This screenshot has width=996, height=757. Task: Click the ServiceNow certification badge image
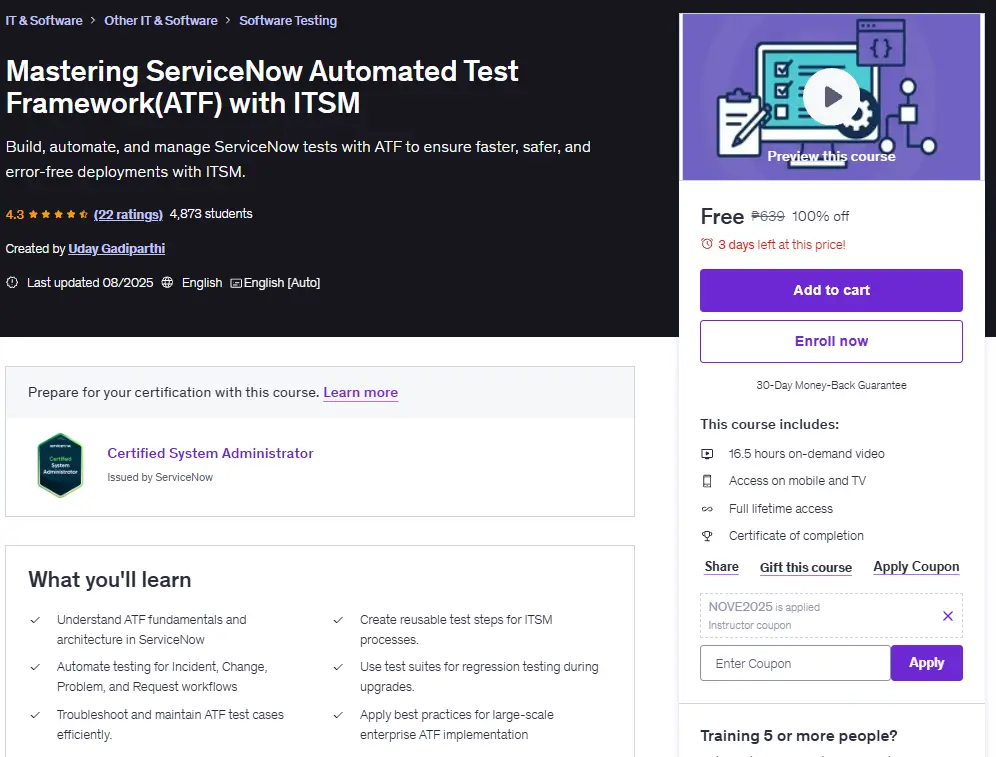tap(60, 465)
